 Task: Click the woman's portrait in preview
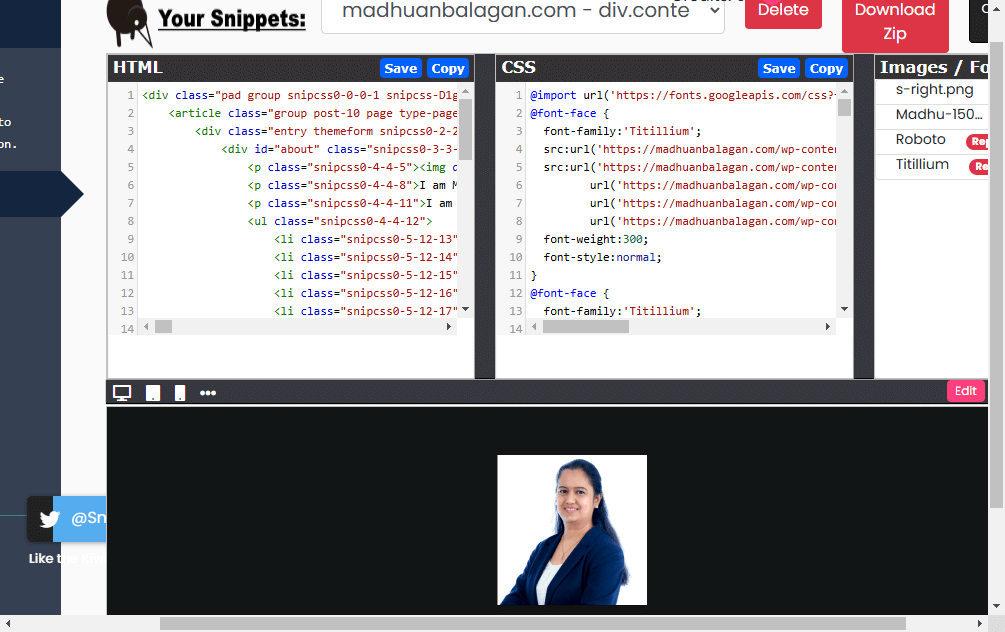click(x=572, y=530)
